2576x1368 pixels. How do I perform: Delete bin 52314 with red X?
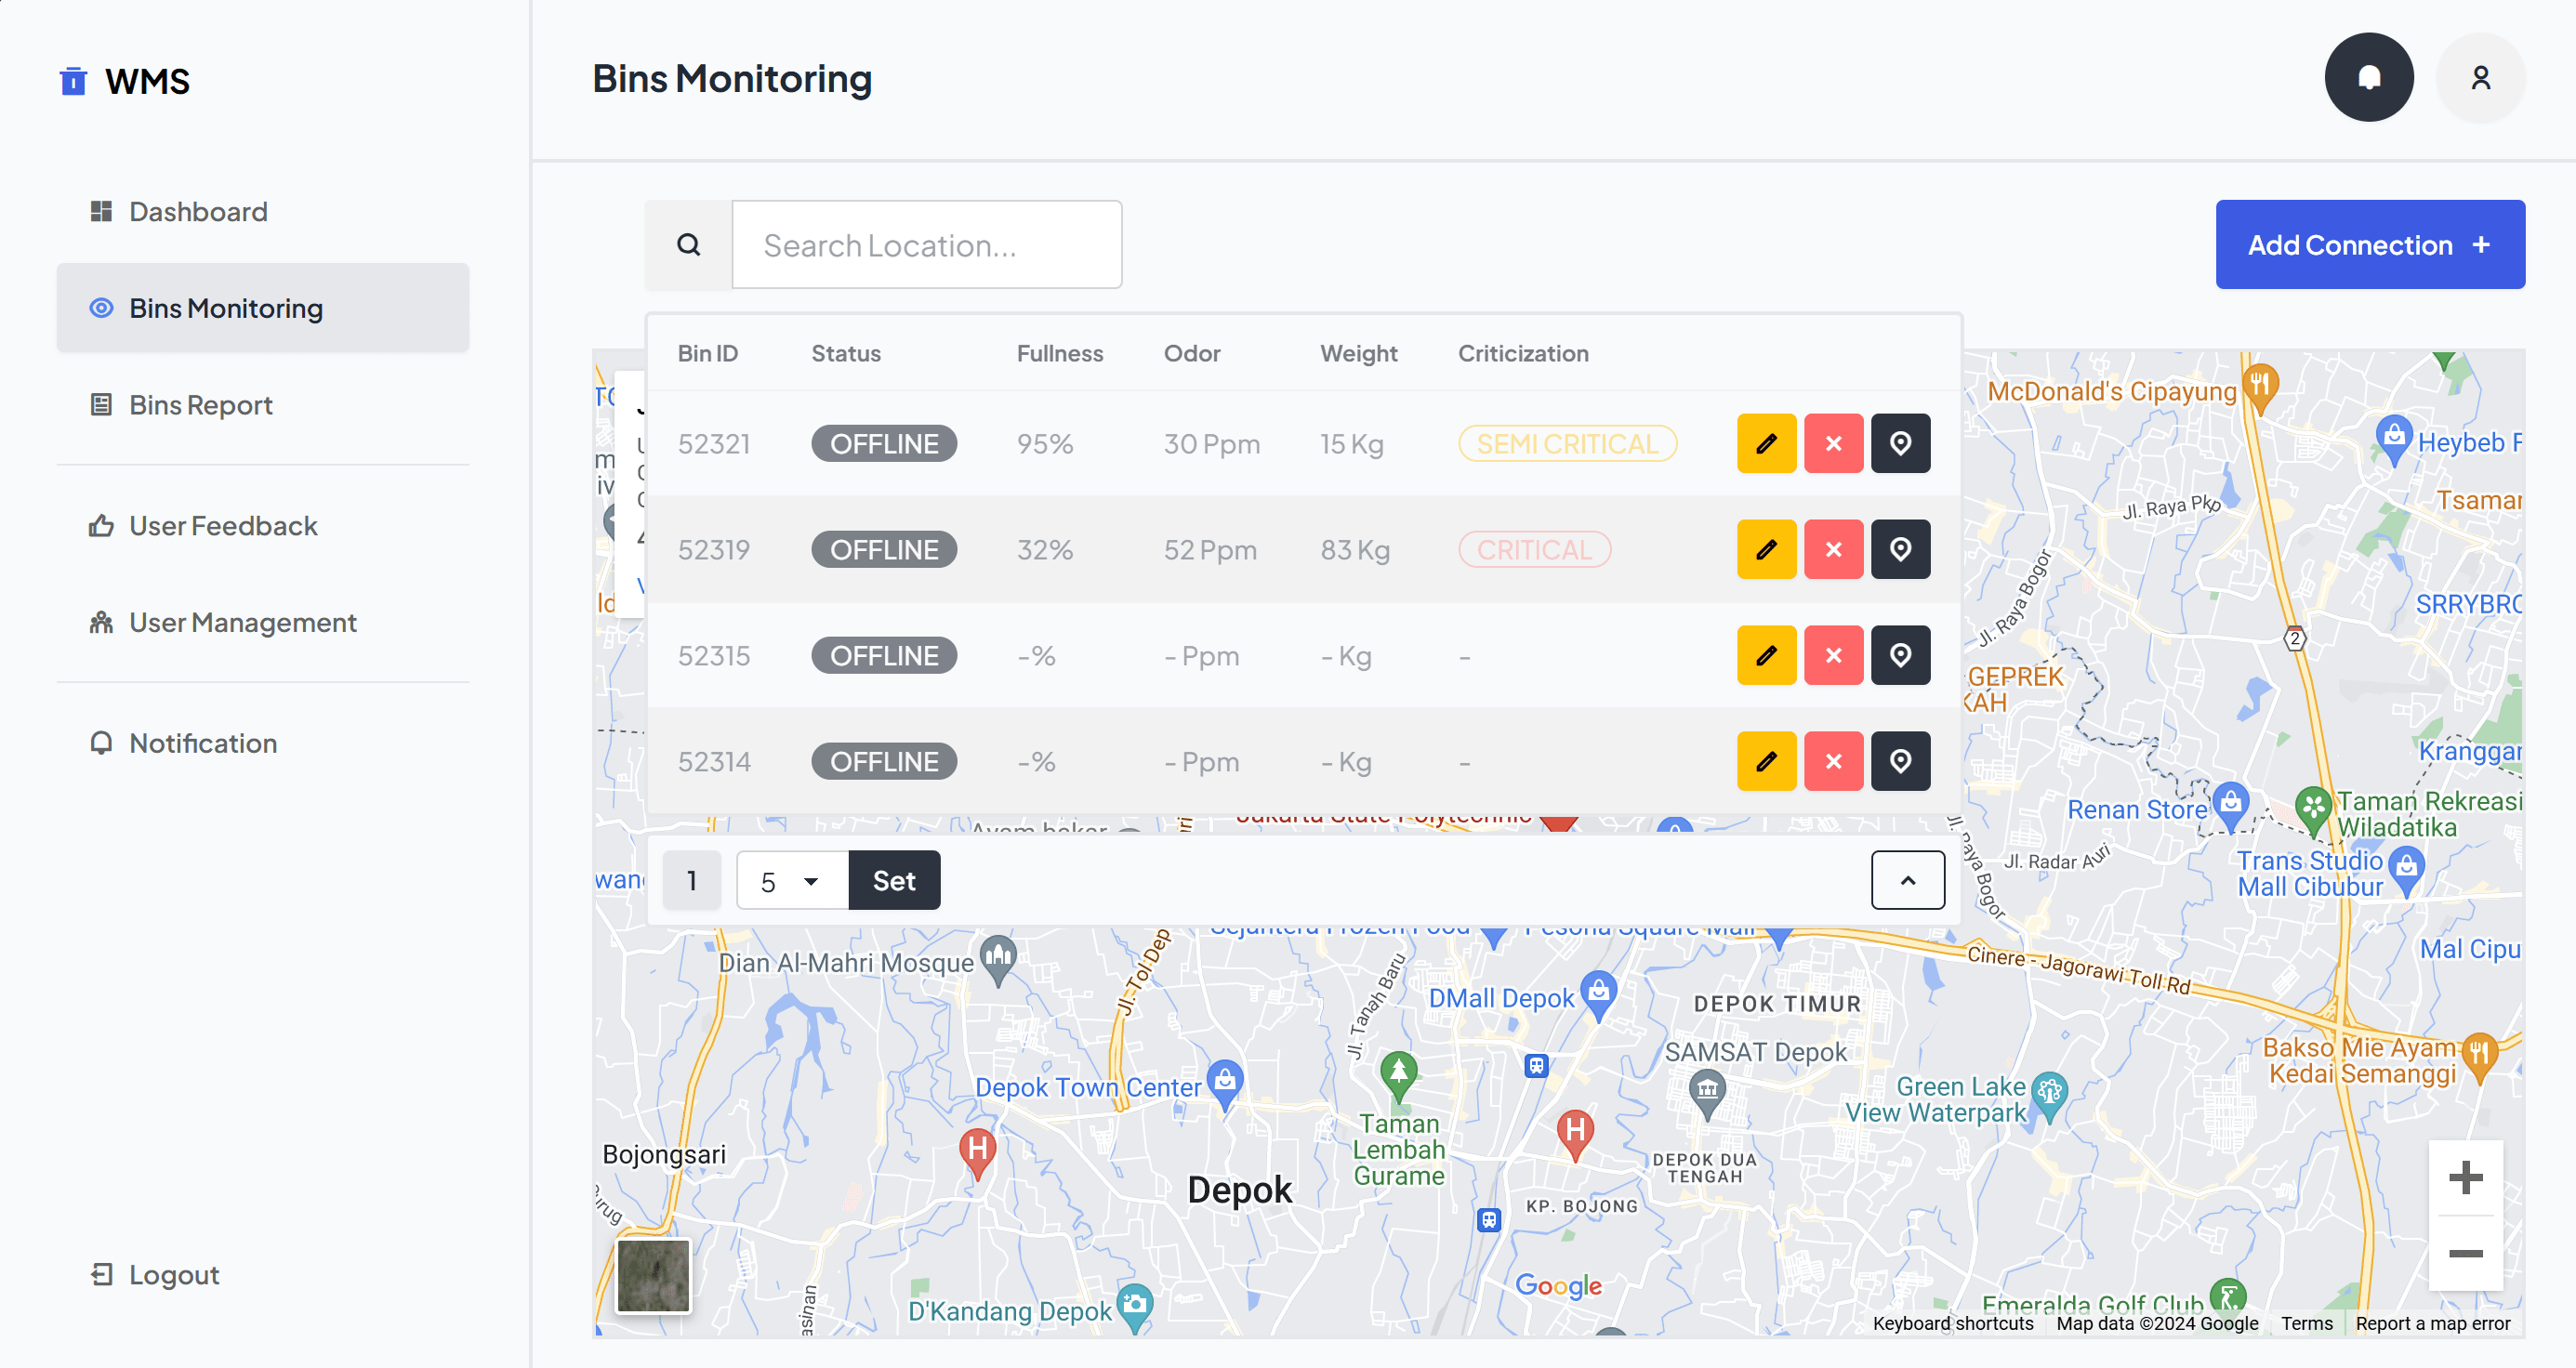[x=1833, y=761]
